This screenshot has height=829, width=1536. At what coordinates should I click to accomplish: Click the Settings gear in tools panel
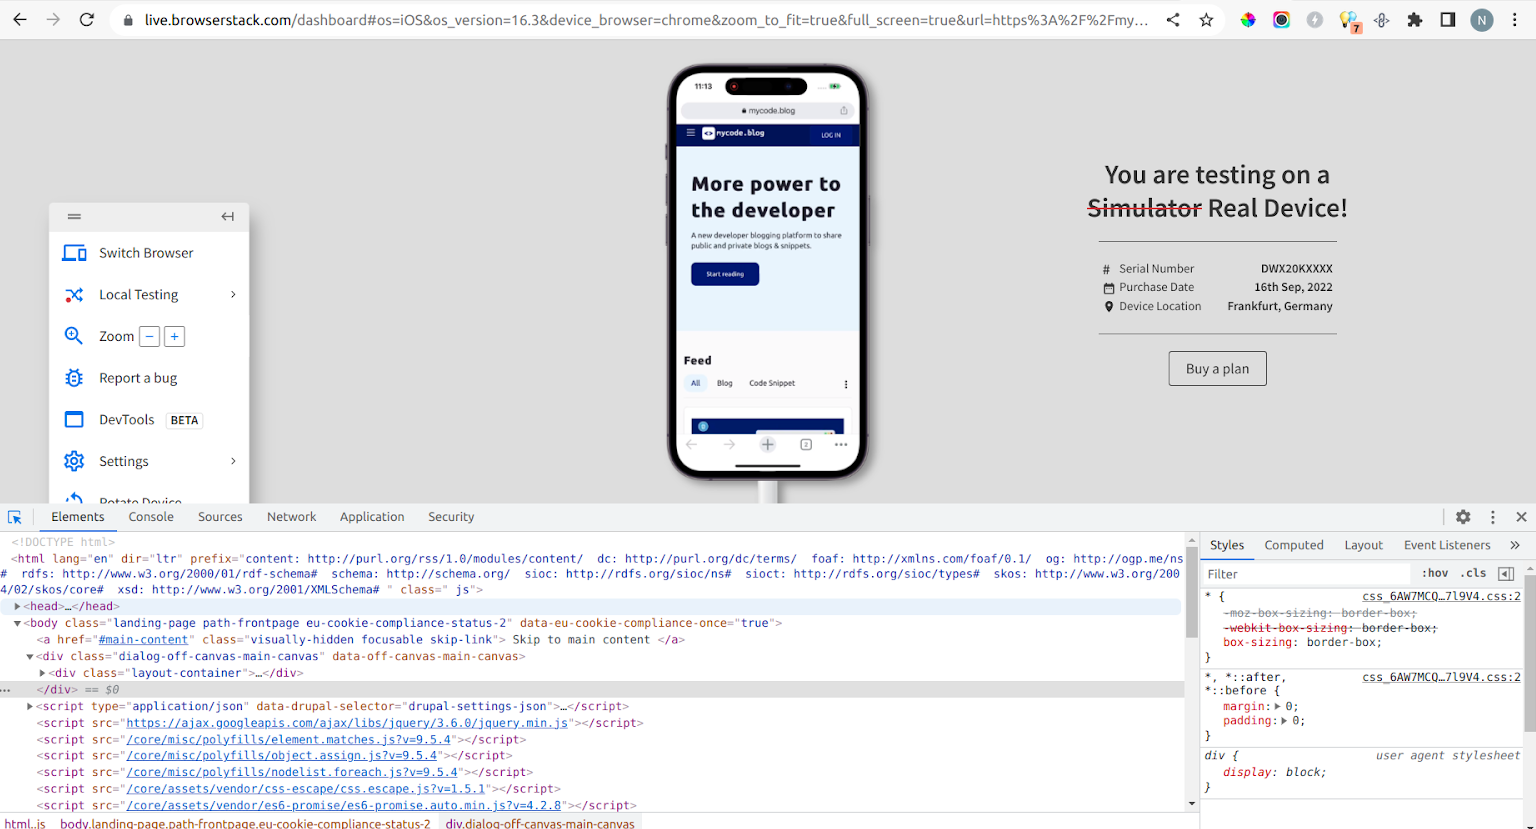(x=74, y=461)
